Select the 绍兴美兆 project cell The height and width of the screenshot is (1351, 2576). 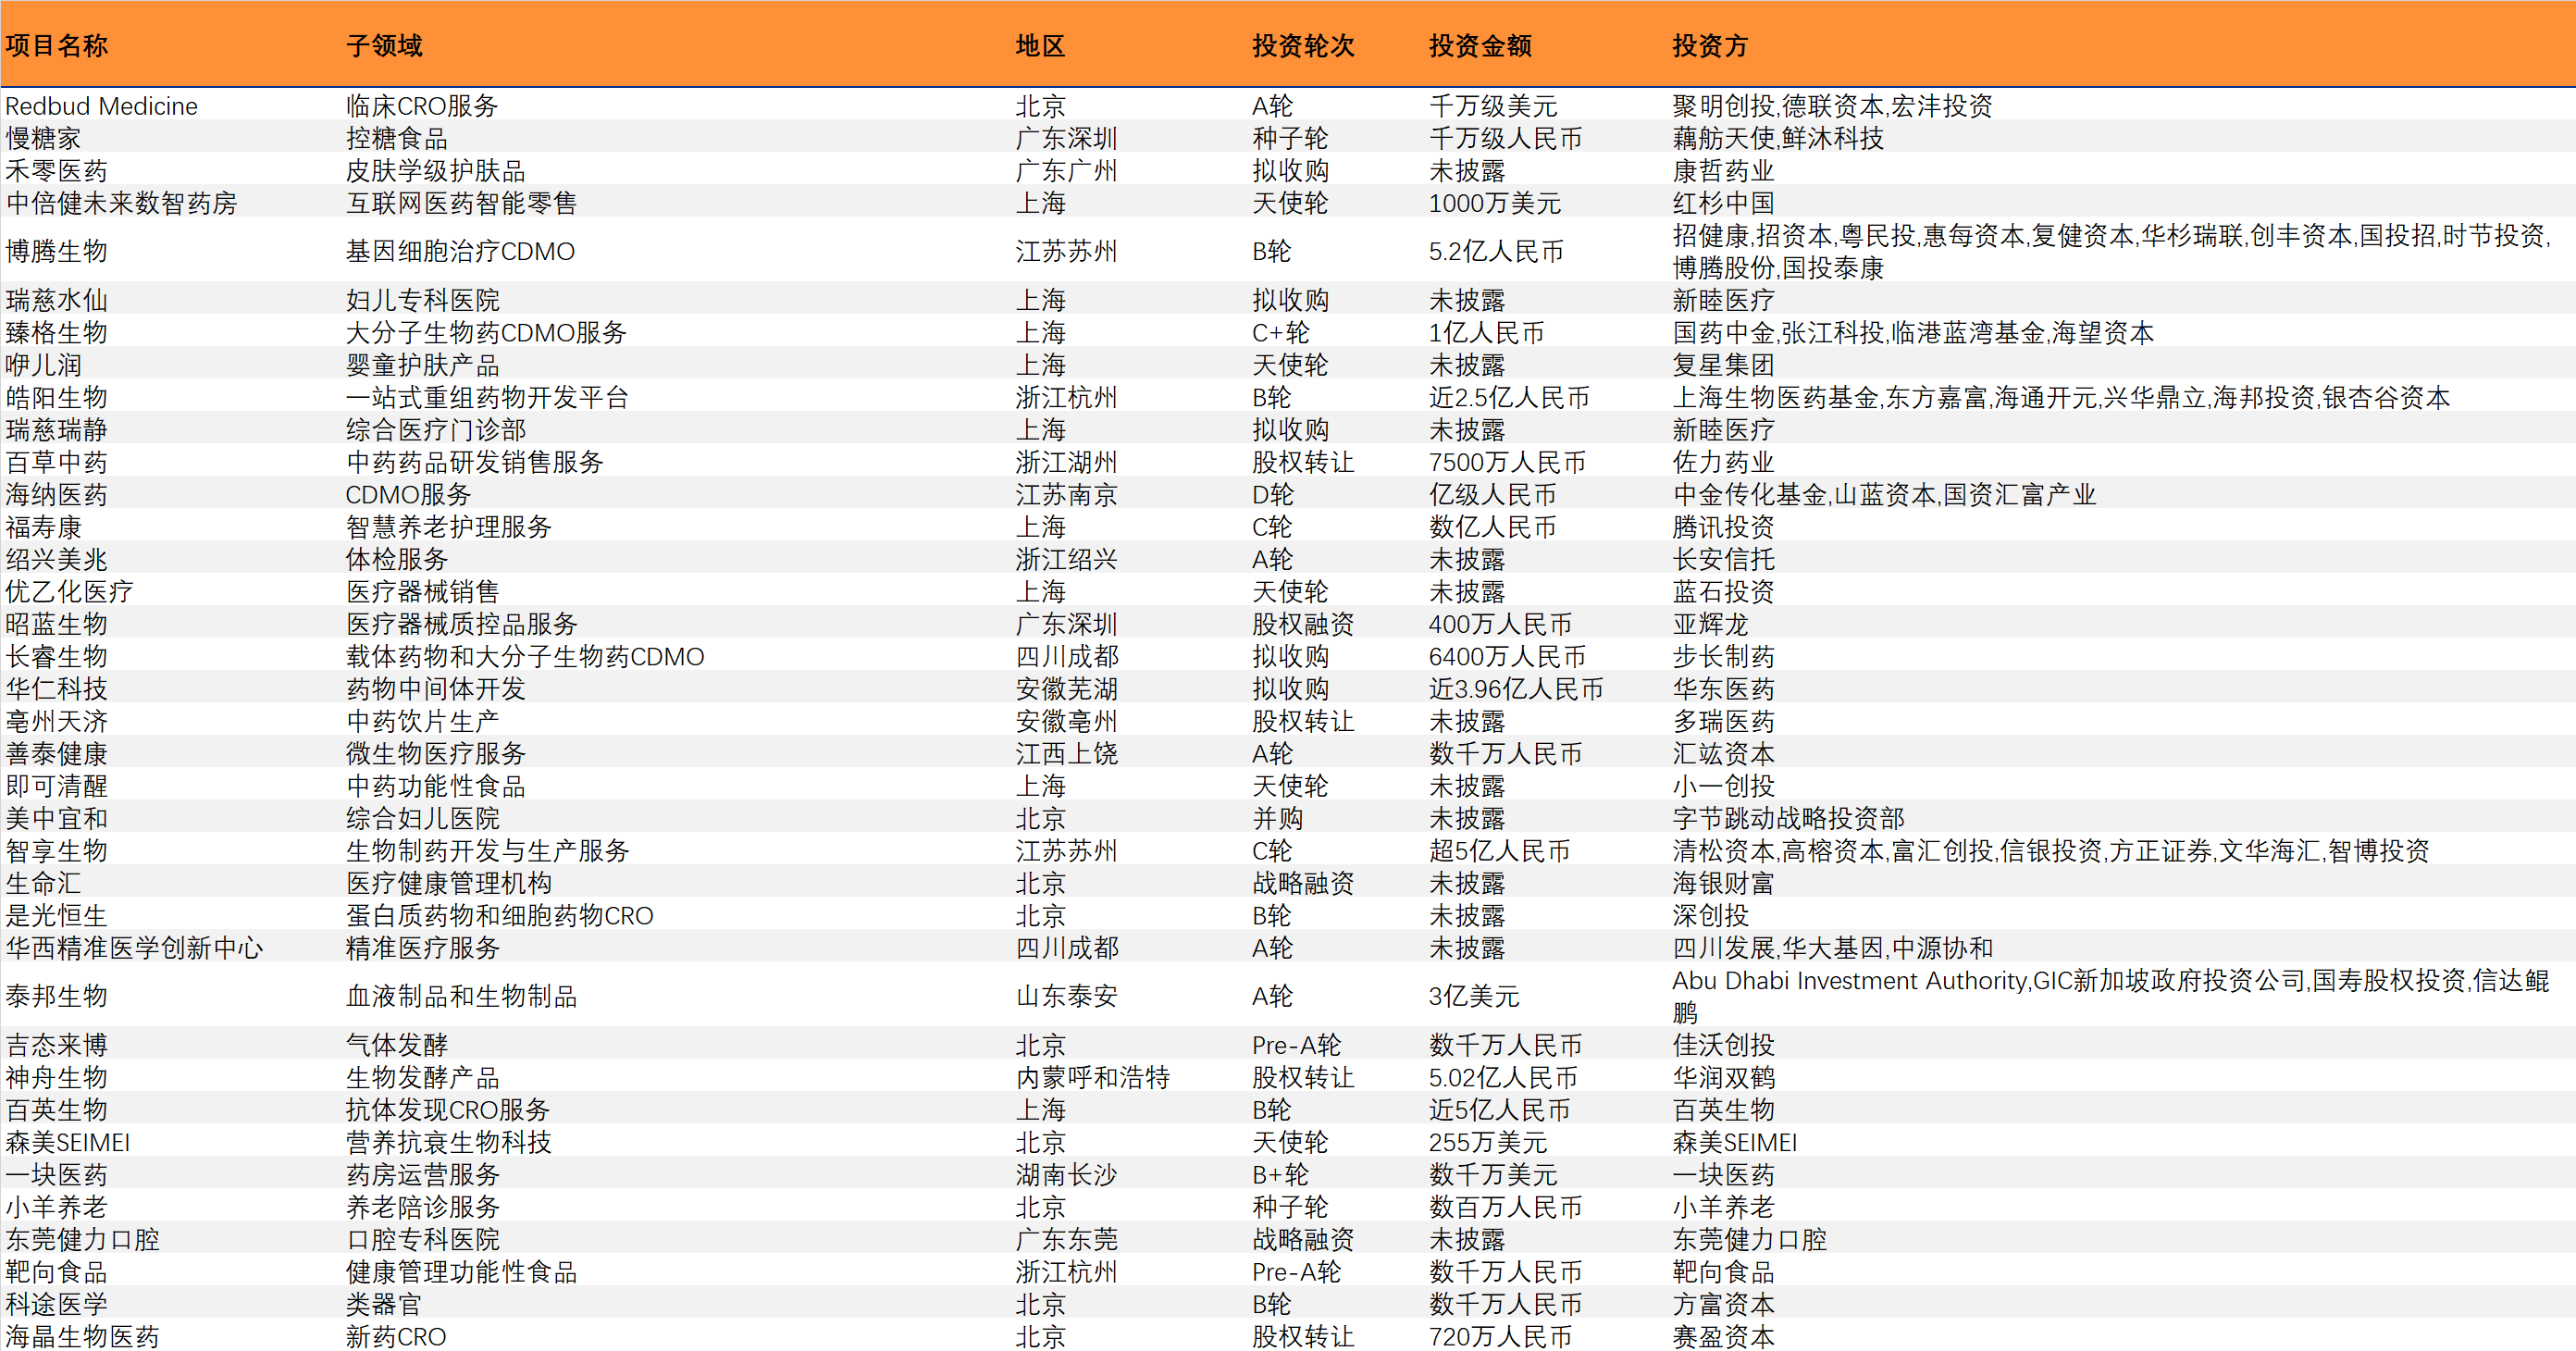pyautogui.click(x=56, y=560)
